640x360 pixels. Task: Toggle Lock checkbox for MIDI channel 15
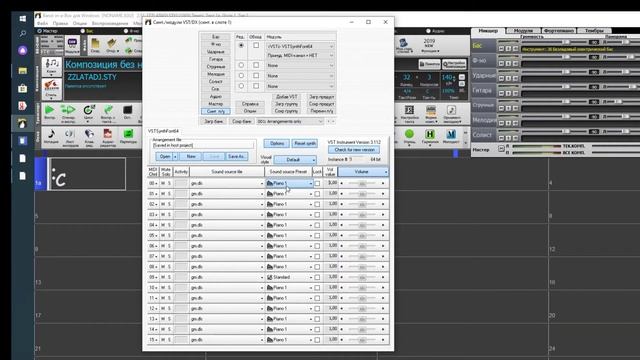click(317, 340)
